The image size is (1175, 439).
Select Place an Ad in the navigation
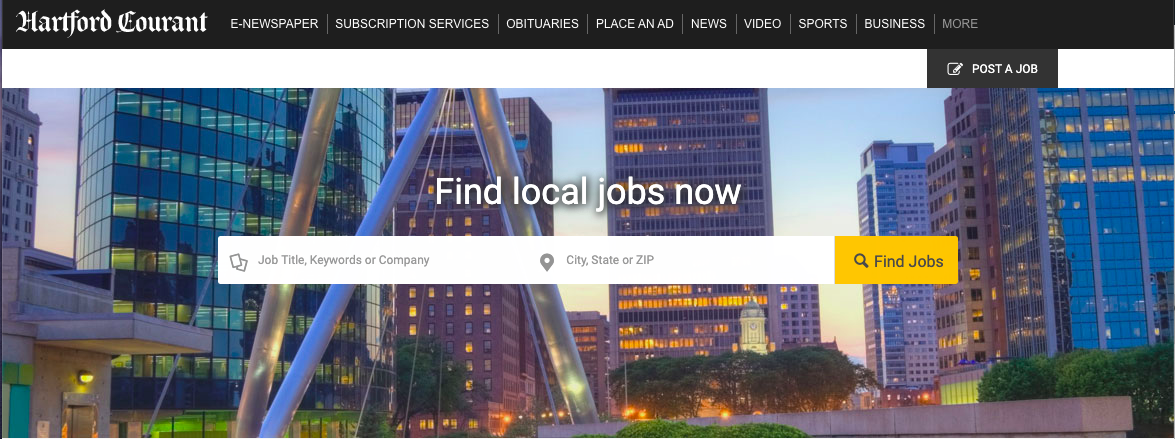coord(635,24)
